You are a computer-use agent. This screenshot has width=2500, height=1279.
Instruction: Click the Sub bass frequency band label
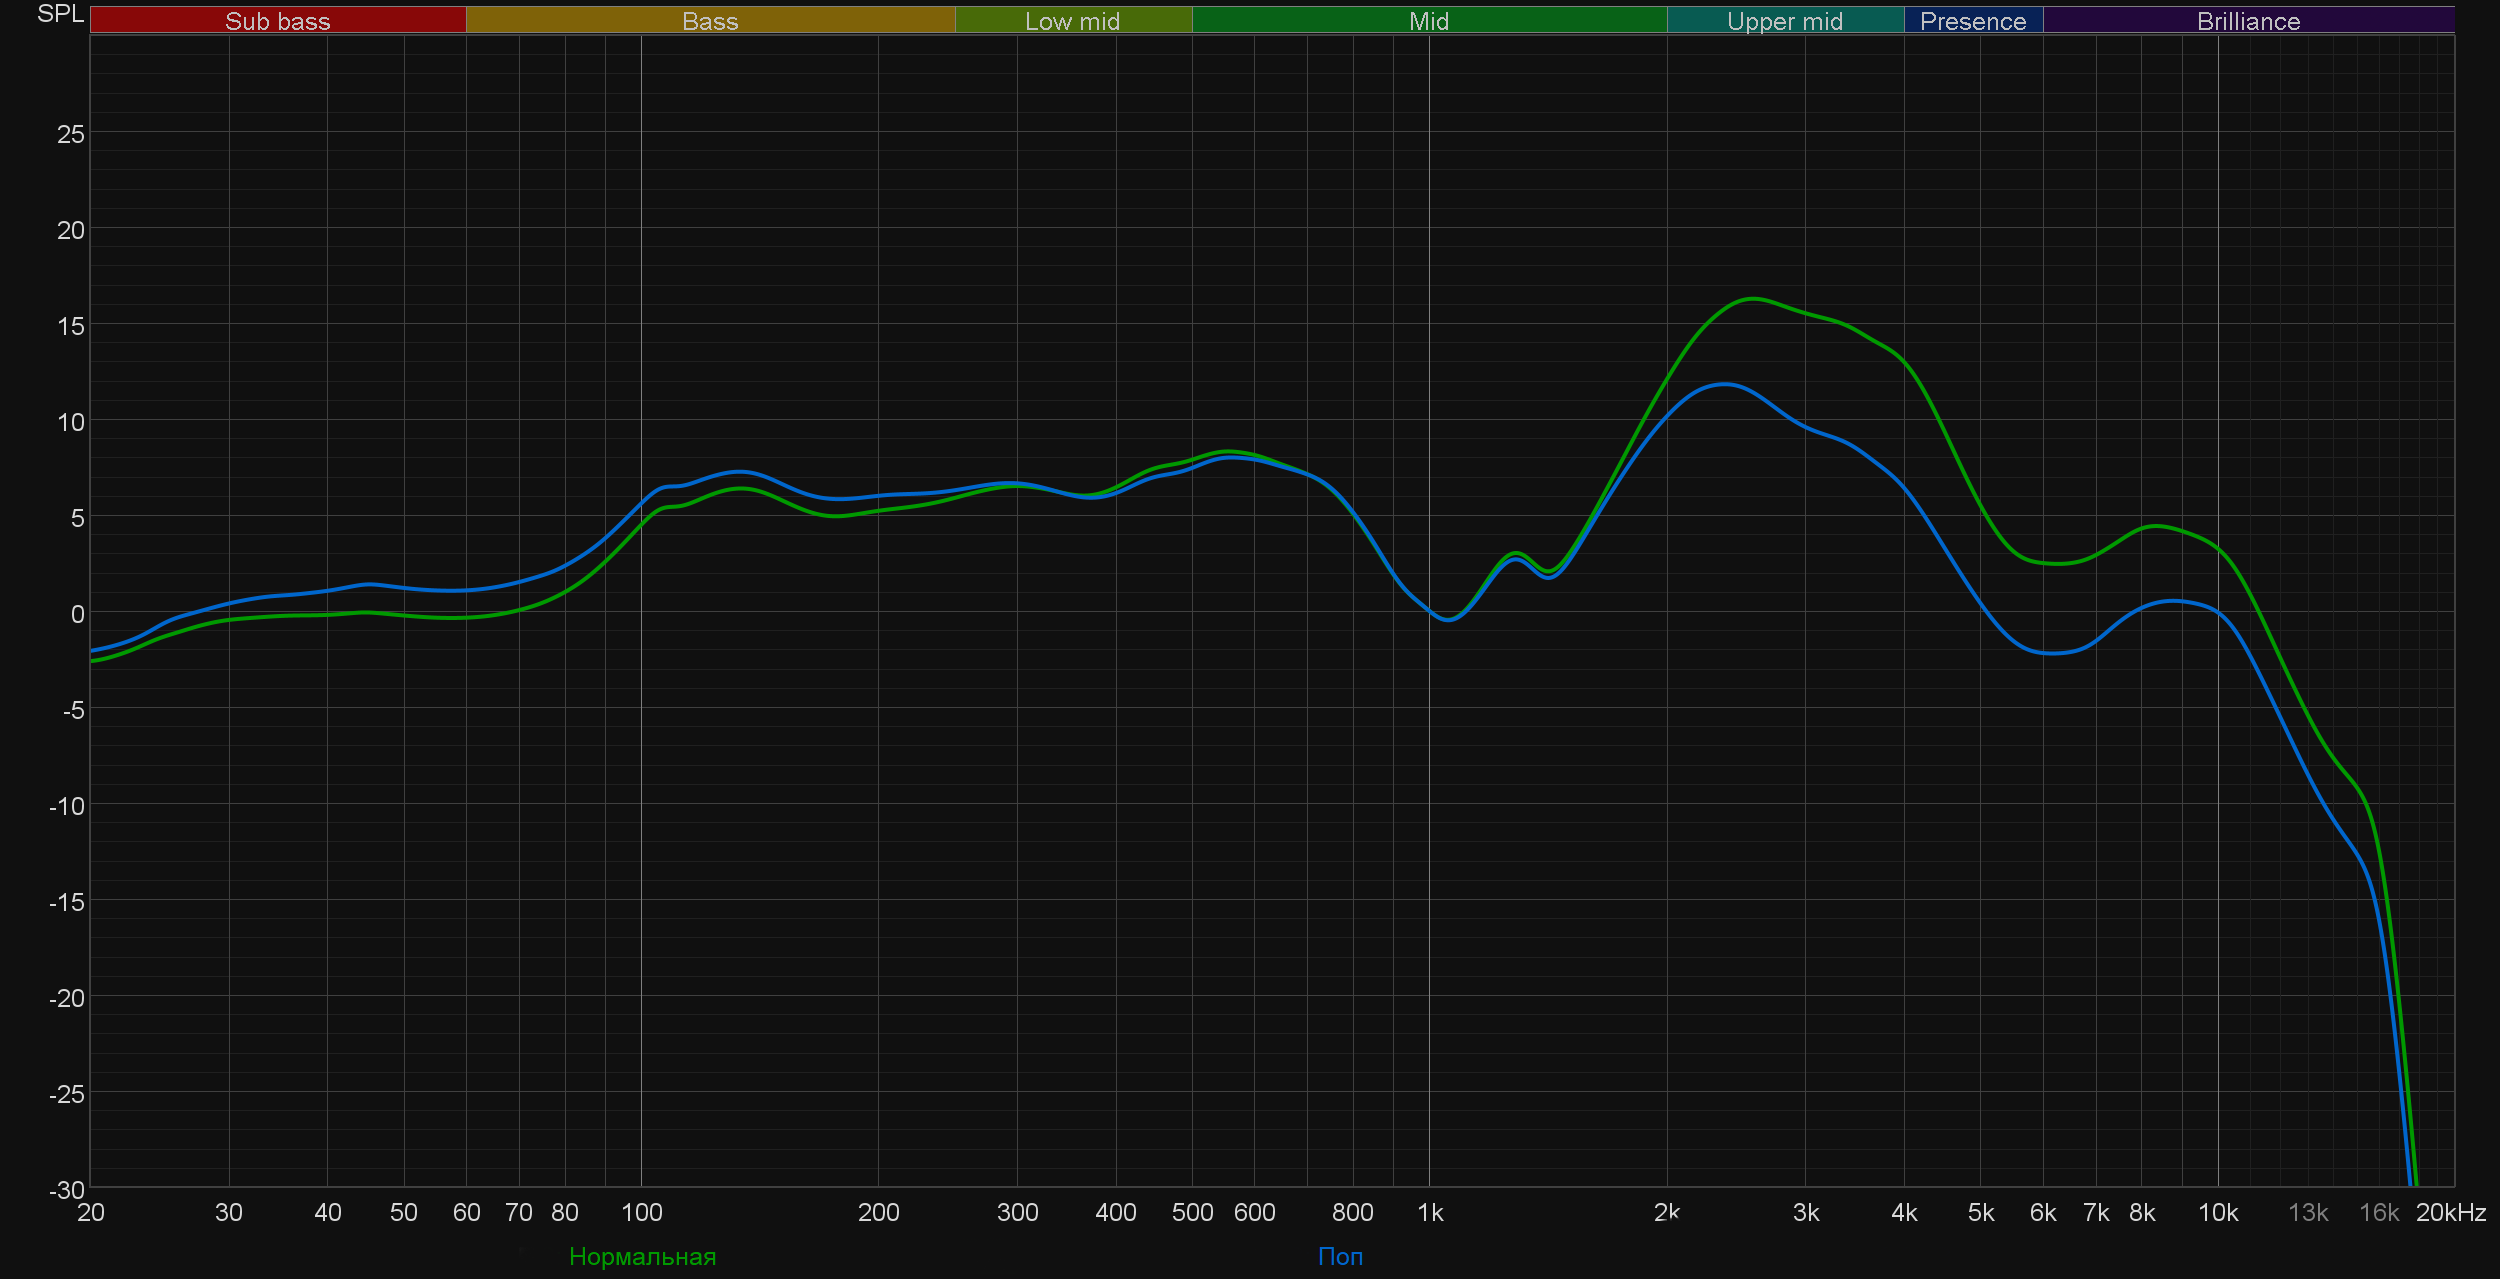277,21
